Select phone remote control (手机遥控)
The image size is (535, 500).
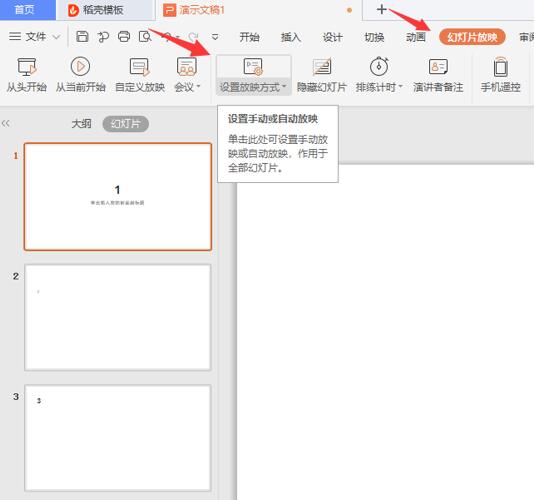pos(501,75)
